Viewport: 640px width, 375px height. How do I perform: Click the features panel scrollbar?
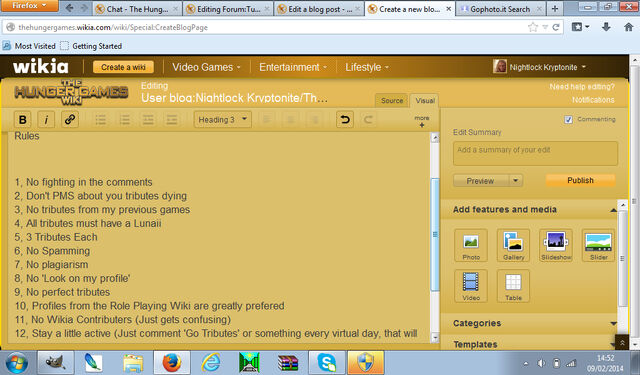pyautogui.click(x=622, y=258)
